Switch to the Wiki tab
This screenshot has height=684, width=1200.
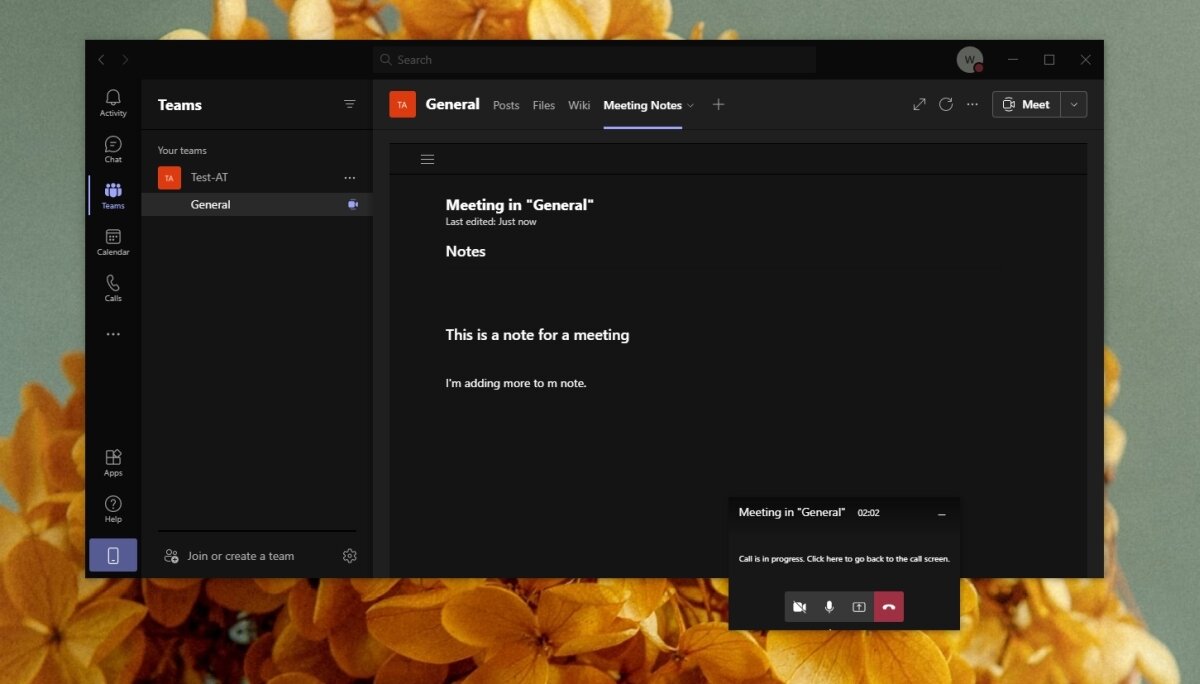(579, 105)
